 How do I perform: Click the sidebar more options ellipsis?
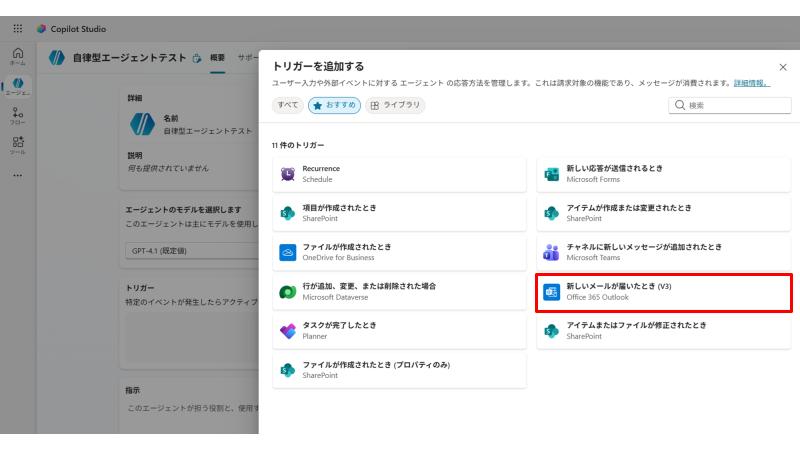tap(17, 175)
